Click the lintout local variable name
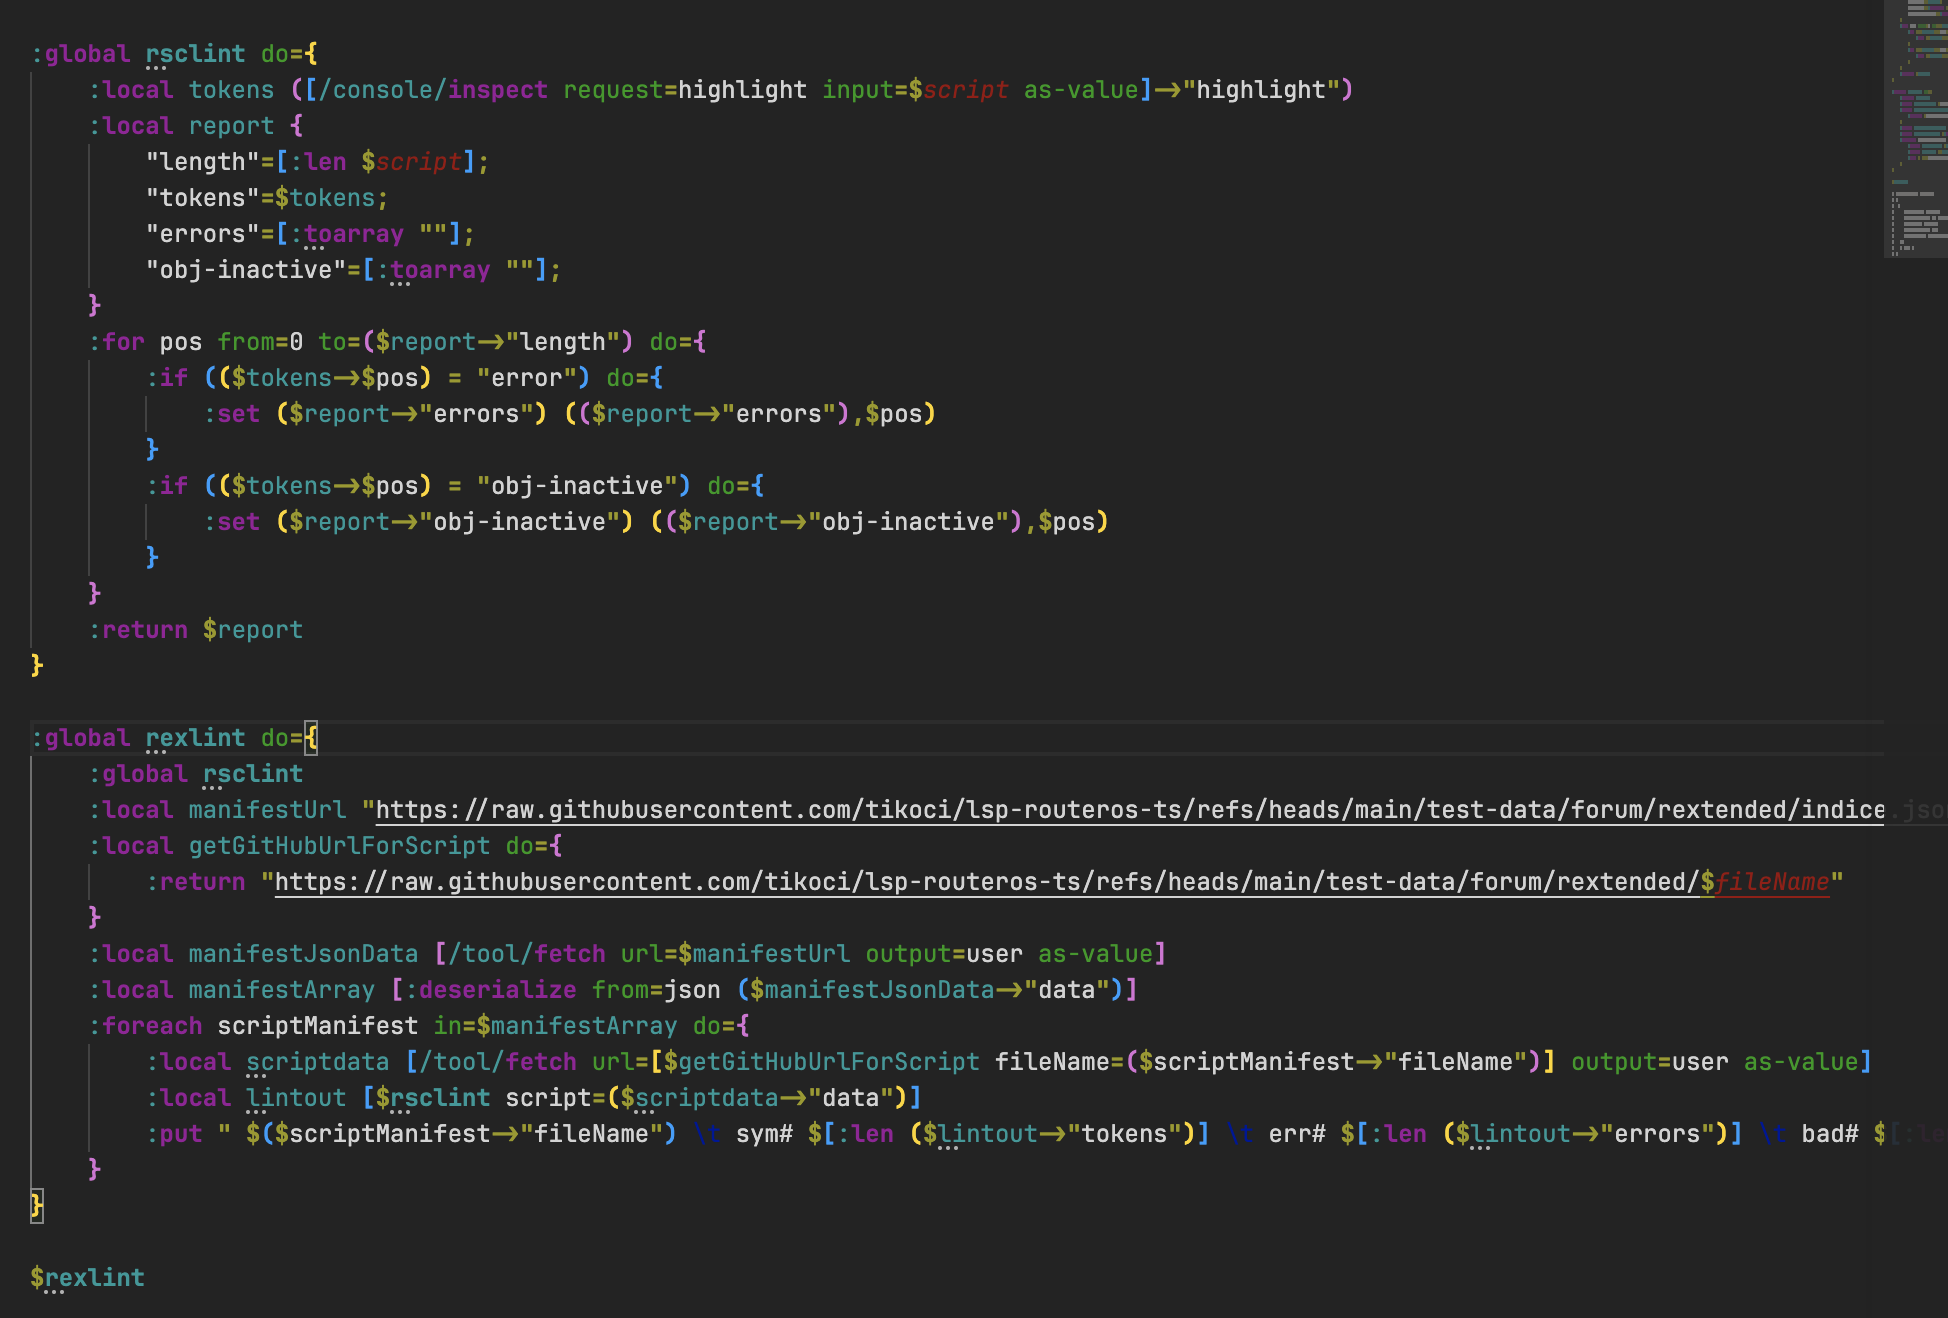Viewport: 1948px width, 1318px height. (x=296, y=1098)
